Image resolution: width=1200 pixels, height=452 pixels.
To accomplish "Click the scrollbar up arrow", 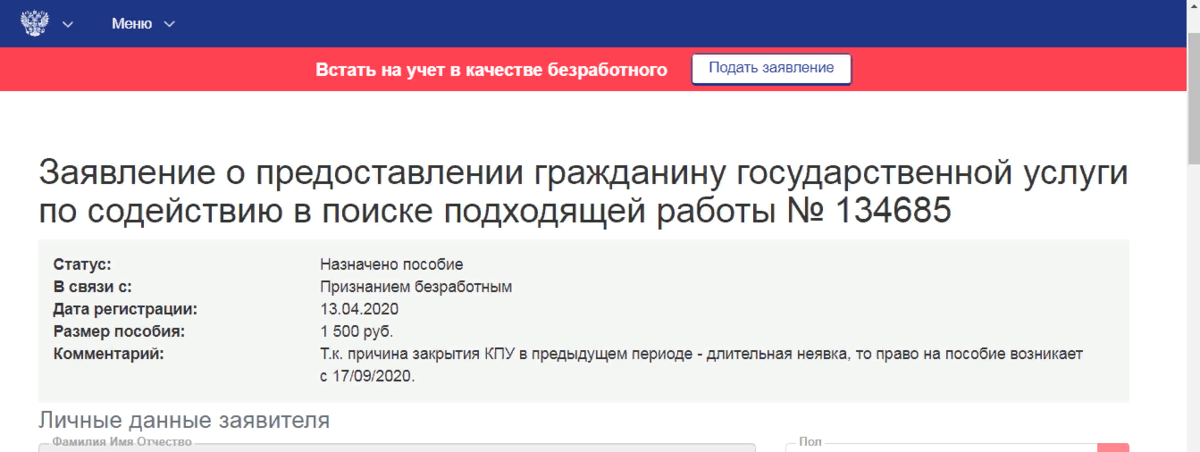I will [1192, 7].
